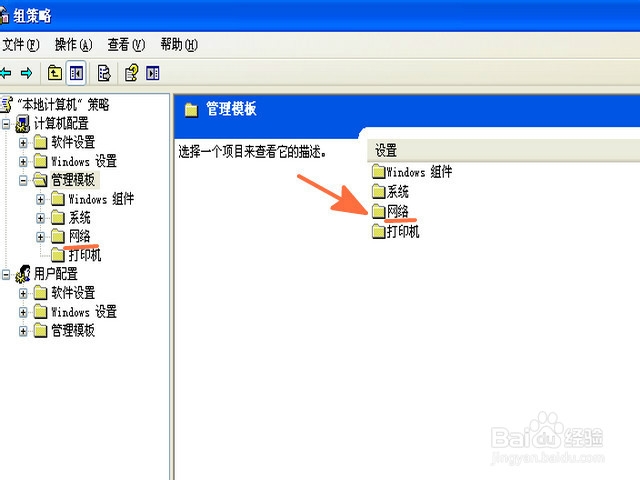640x480 pixels.
Task: Select Windows 设置 label under 计算机配置
Action: click(84, 161)
